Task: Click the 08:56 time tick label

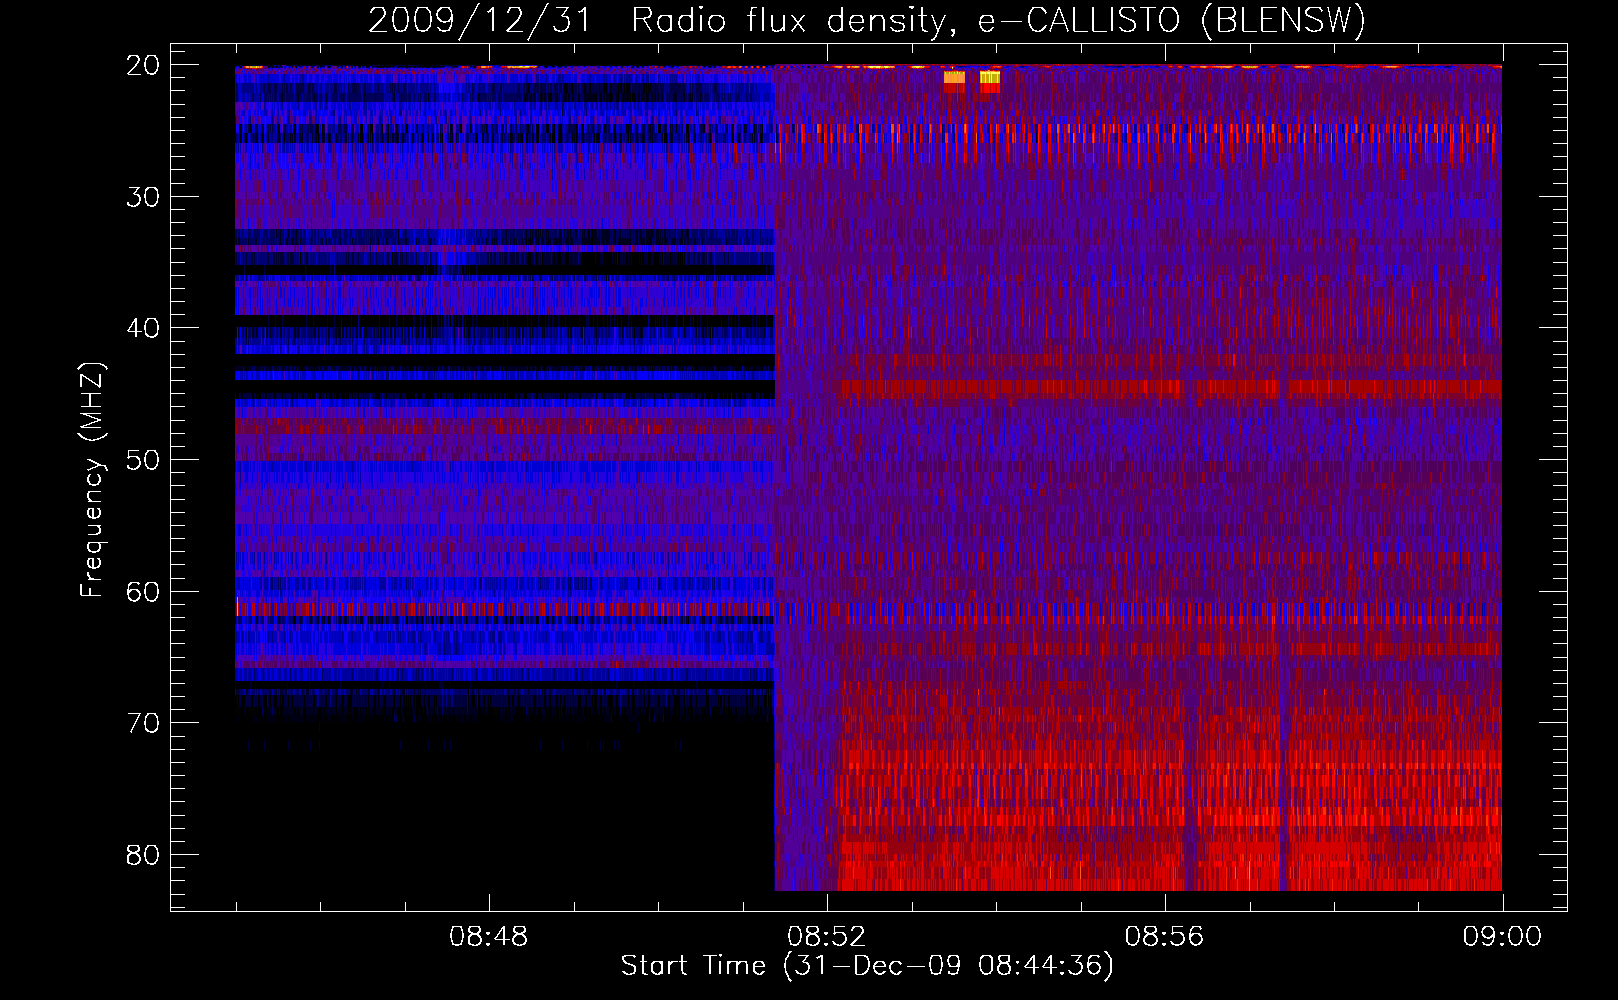Action: point(1164,937)
